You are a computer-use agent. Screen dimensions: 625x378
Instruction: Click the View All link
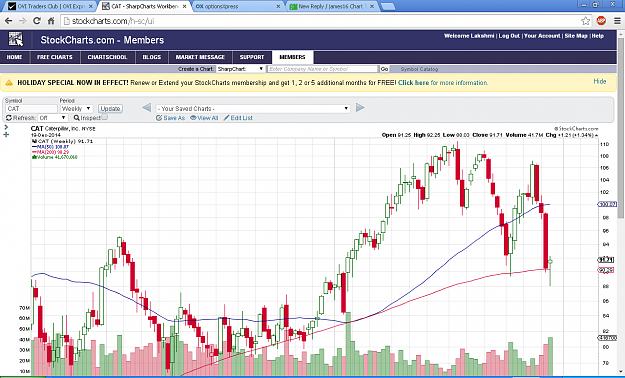[204, 118]
